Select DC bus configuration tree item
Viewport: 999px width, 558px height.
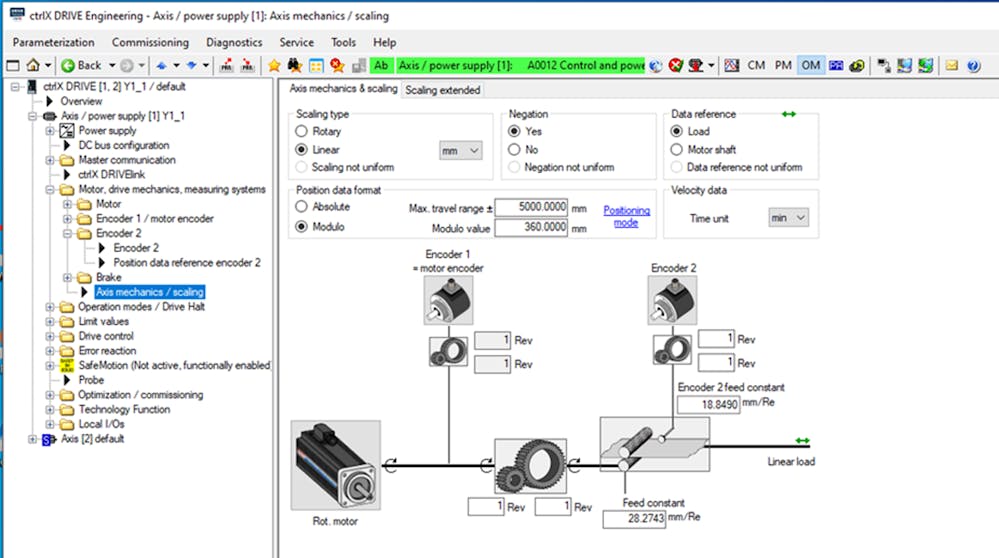(x=124, y=145)
